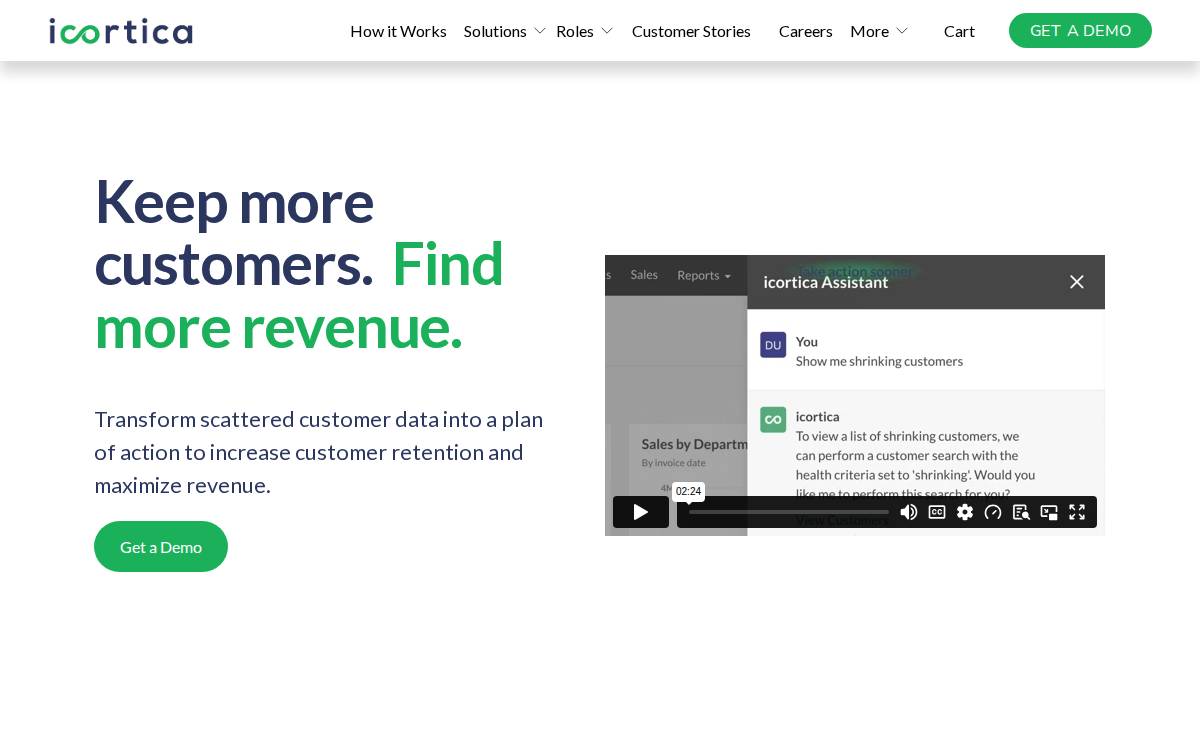1200x750 pixels.
Task: Enter fullscreen video mode
Action: [1077, 512]
